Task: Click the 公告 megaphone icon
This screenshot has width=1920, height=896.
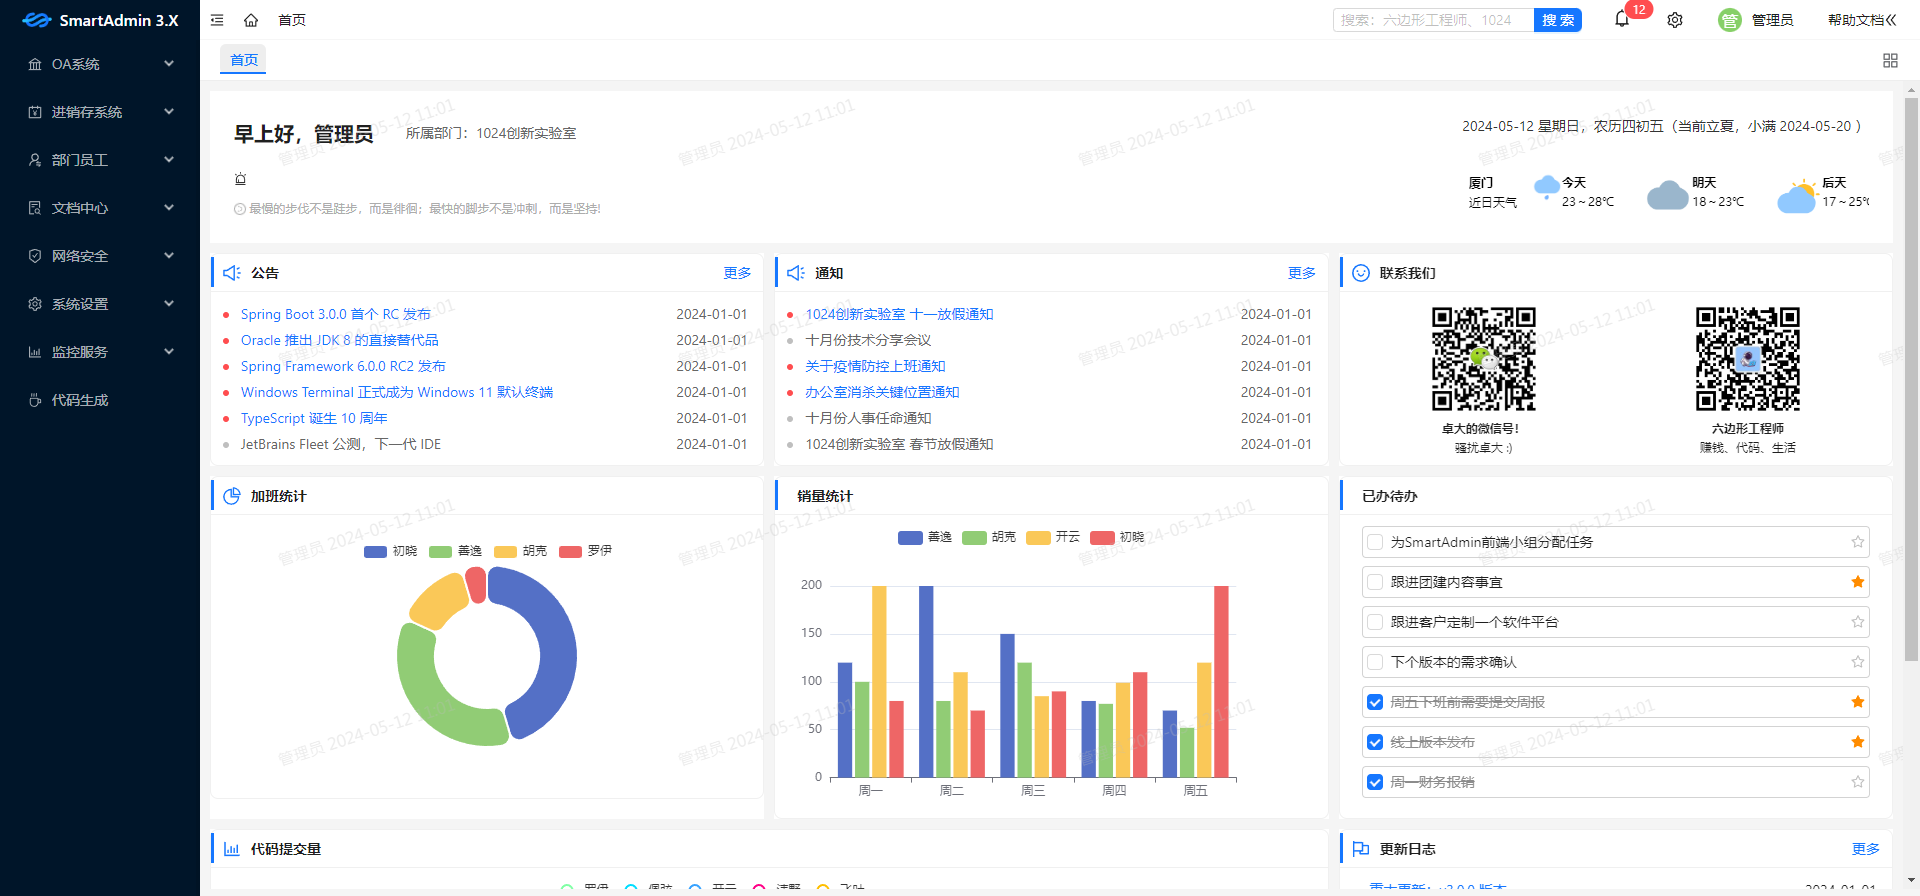Action: click(232, 273)
